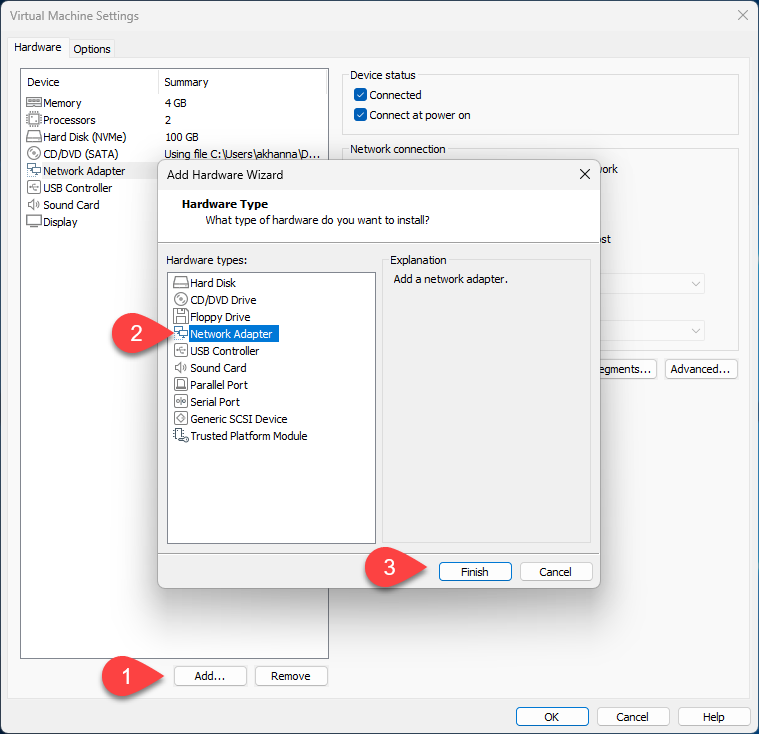This screenshot has height=734, width=759.
Task: Toggle Connect at power on checkbox
Action: [360, 115]
